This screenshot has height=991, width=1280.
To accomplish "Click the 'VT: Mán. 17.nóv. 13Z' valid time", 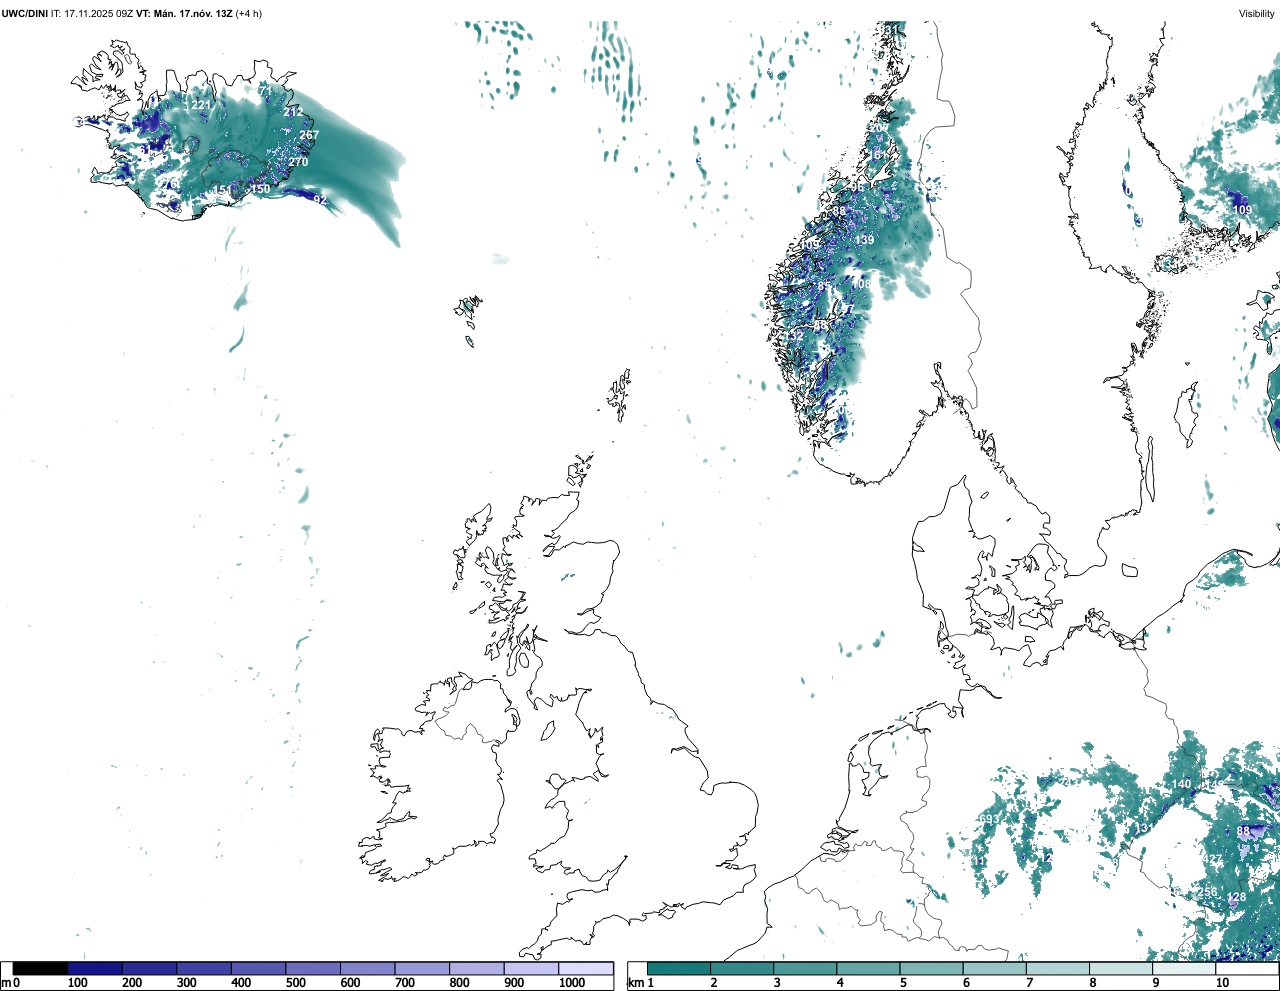I will point(184,14).
